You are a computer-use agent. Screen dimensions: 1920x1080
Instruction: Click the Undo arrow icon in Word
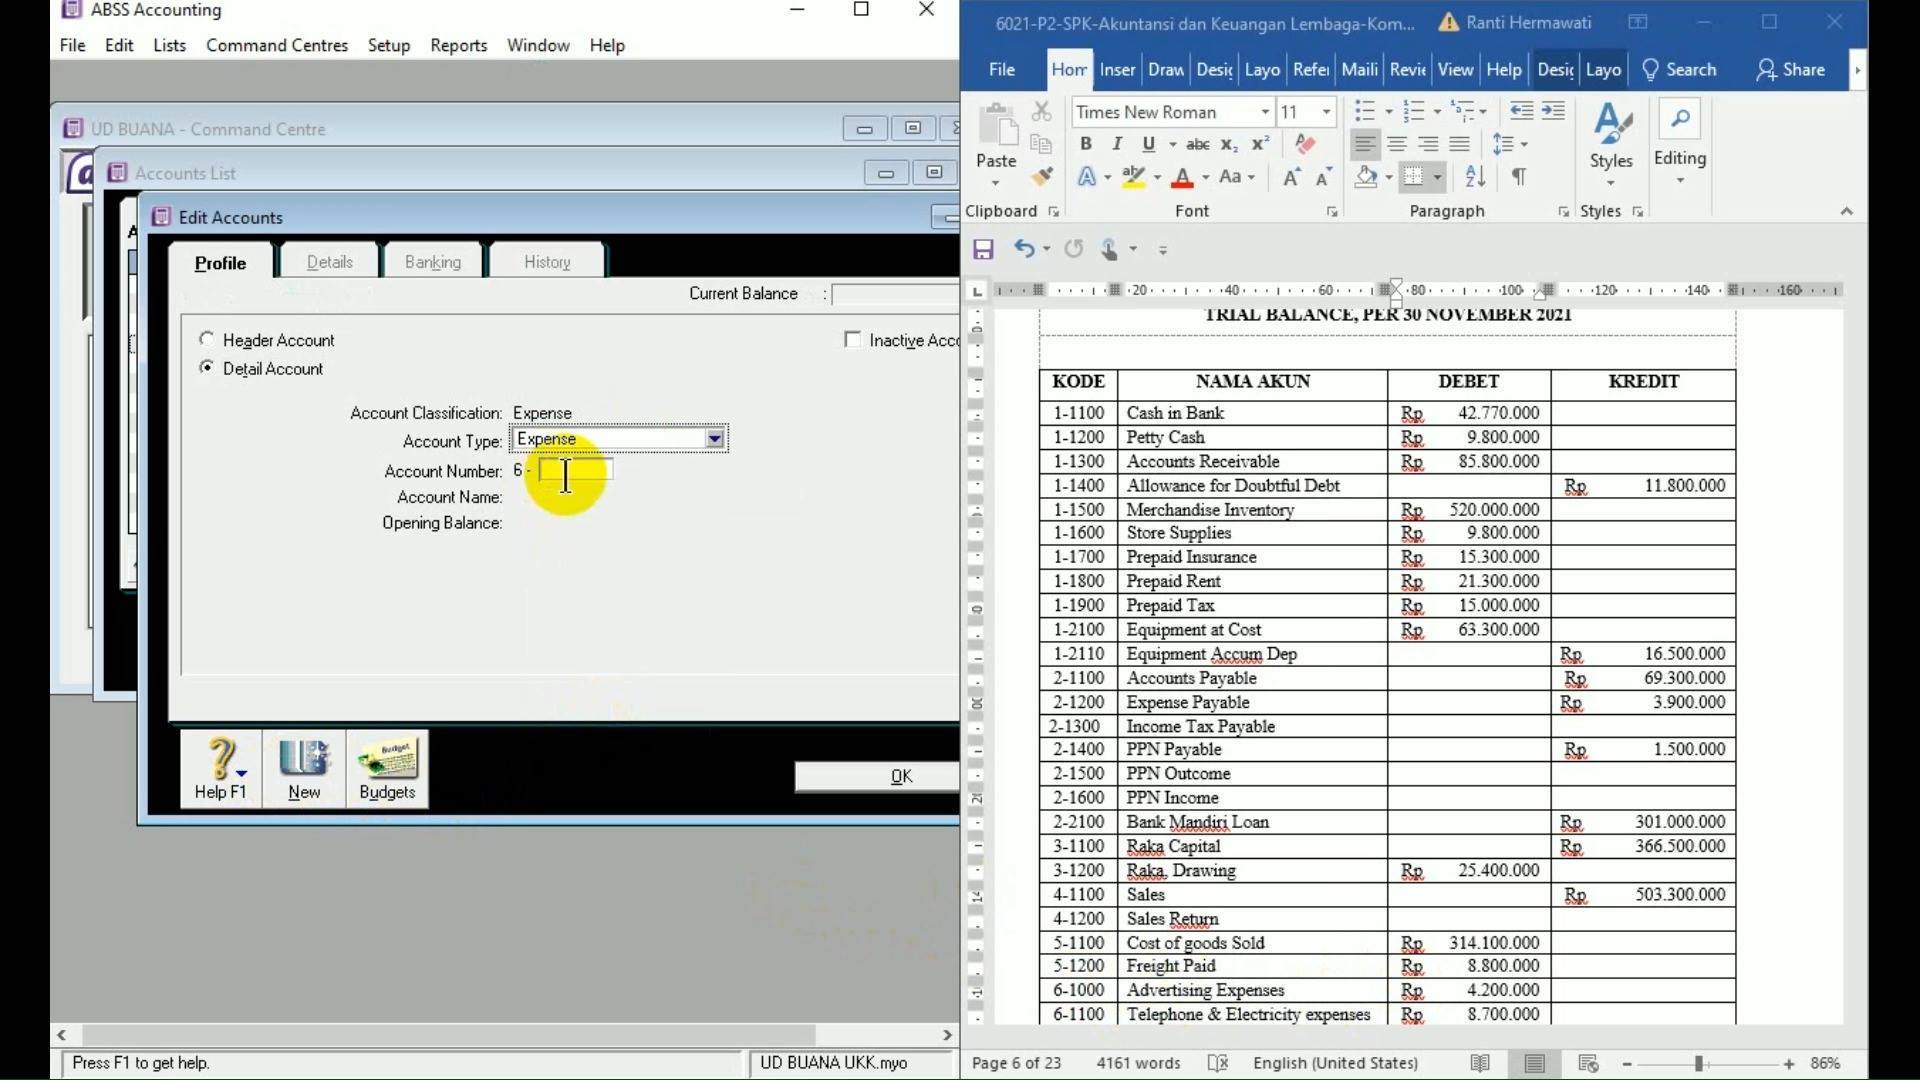click(1023, 249)
